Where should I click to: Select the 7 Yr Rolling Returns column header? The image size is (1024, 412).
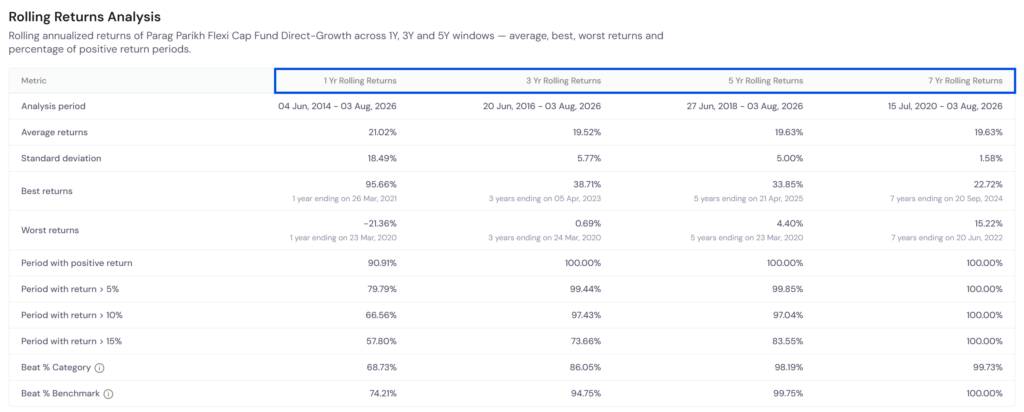pos(965,81)
